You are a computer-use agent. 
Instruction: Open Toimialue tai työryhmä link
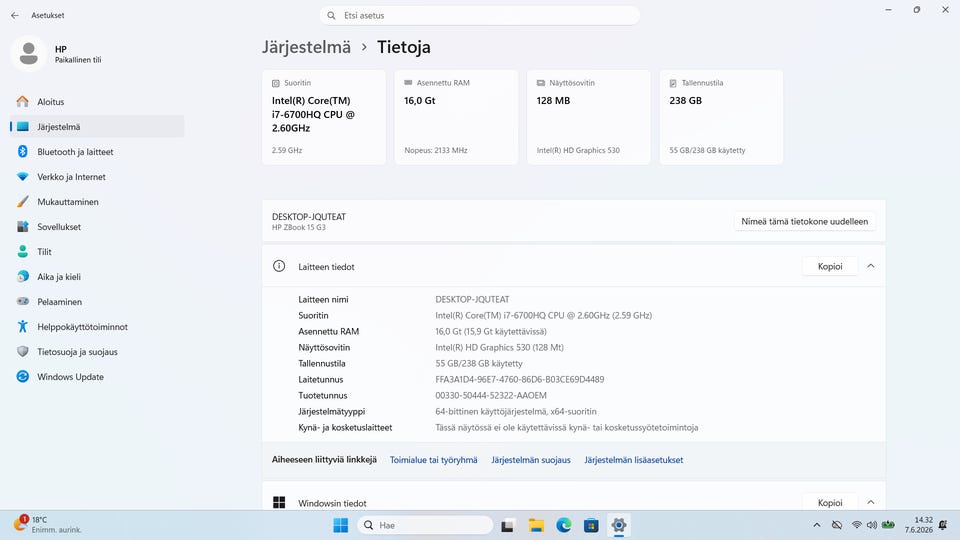pyautogui.click(x=433, y=460)
